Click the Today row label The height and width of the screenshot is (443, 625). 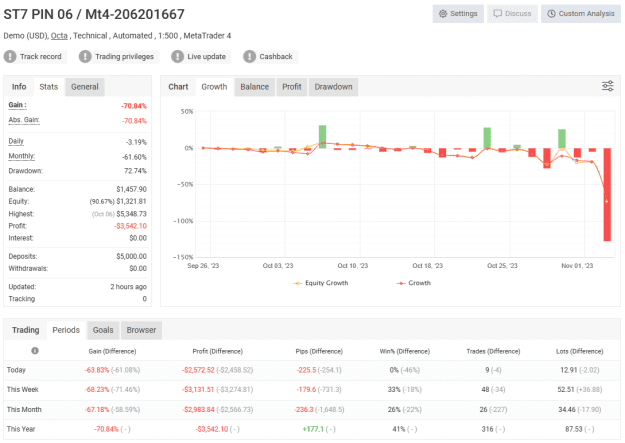(16, 370)
